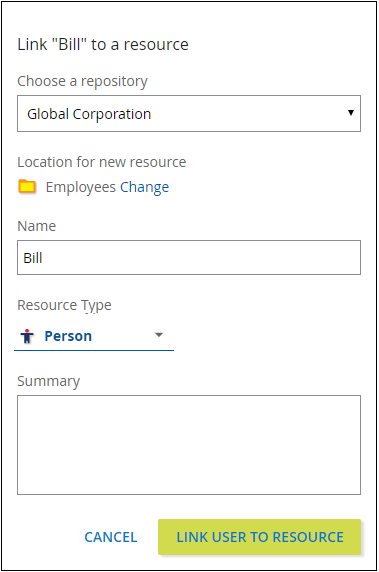Viewport: 379px width, 572px height.
Task: Focus the Name input field containing Bill
Action: 189,258
